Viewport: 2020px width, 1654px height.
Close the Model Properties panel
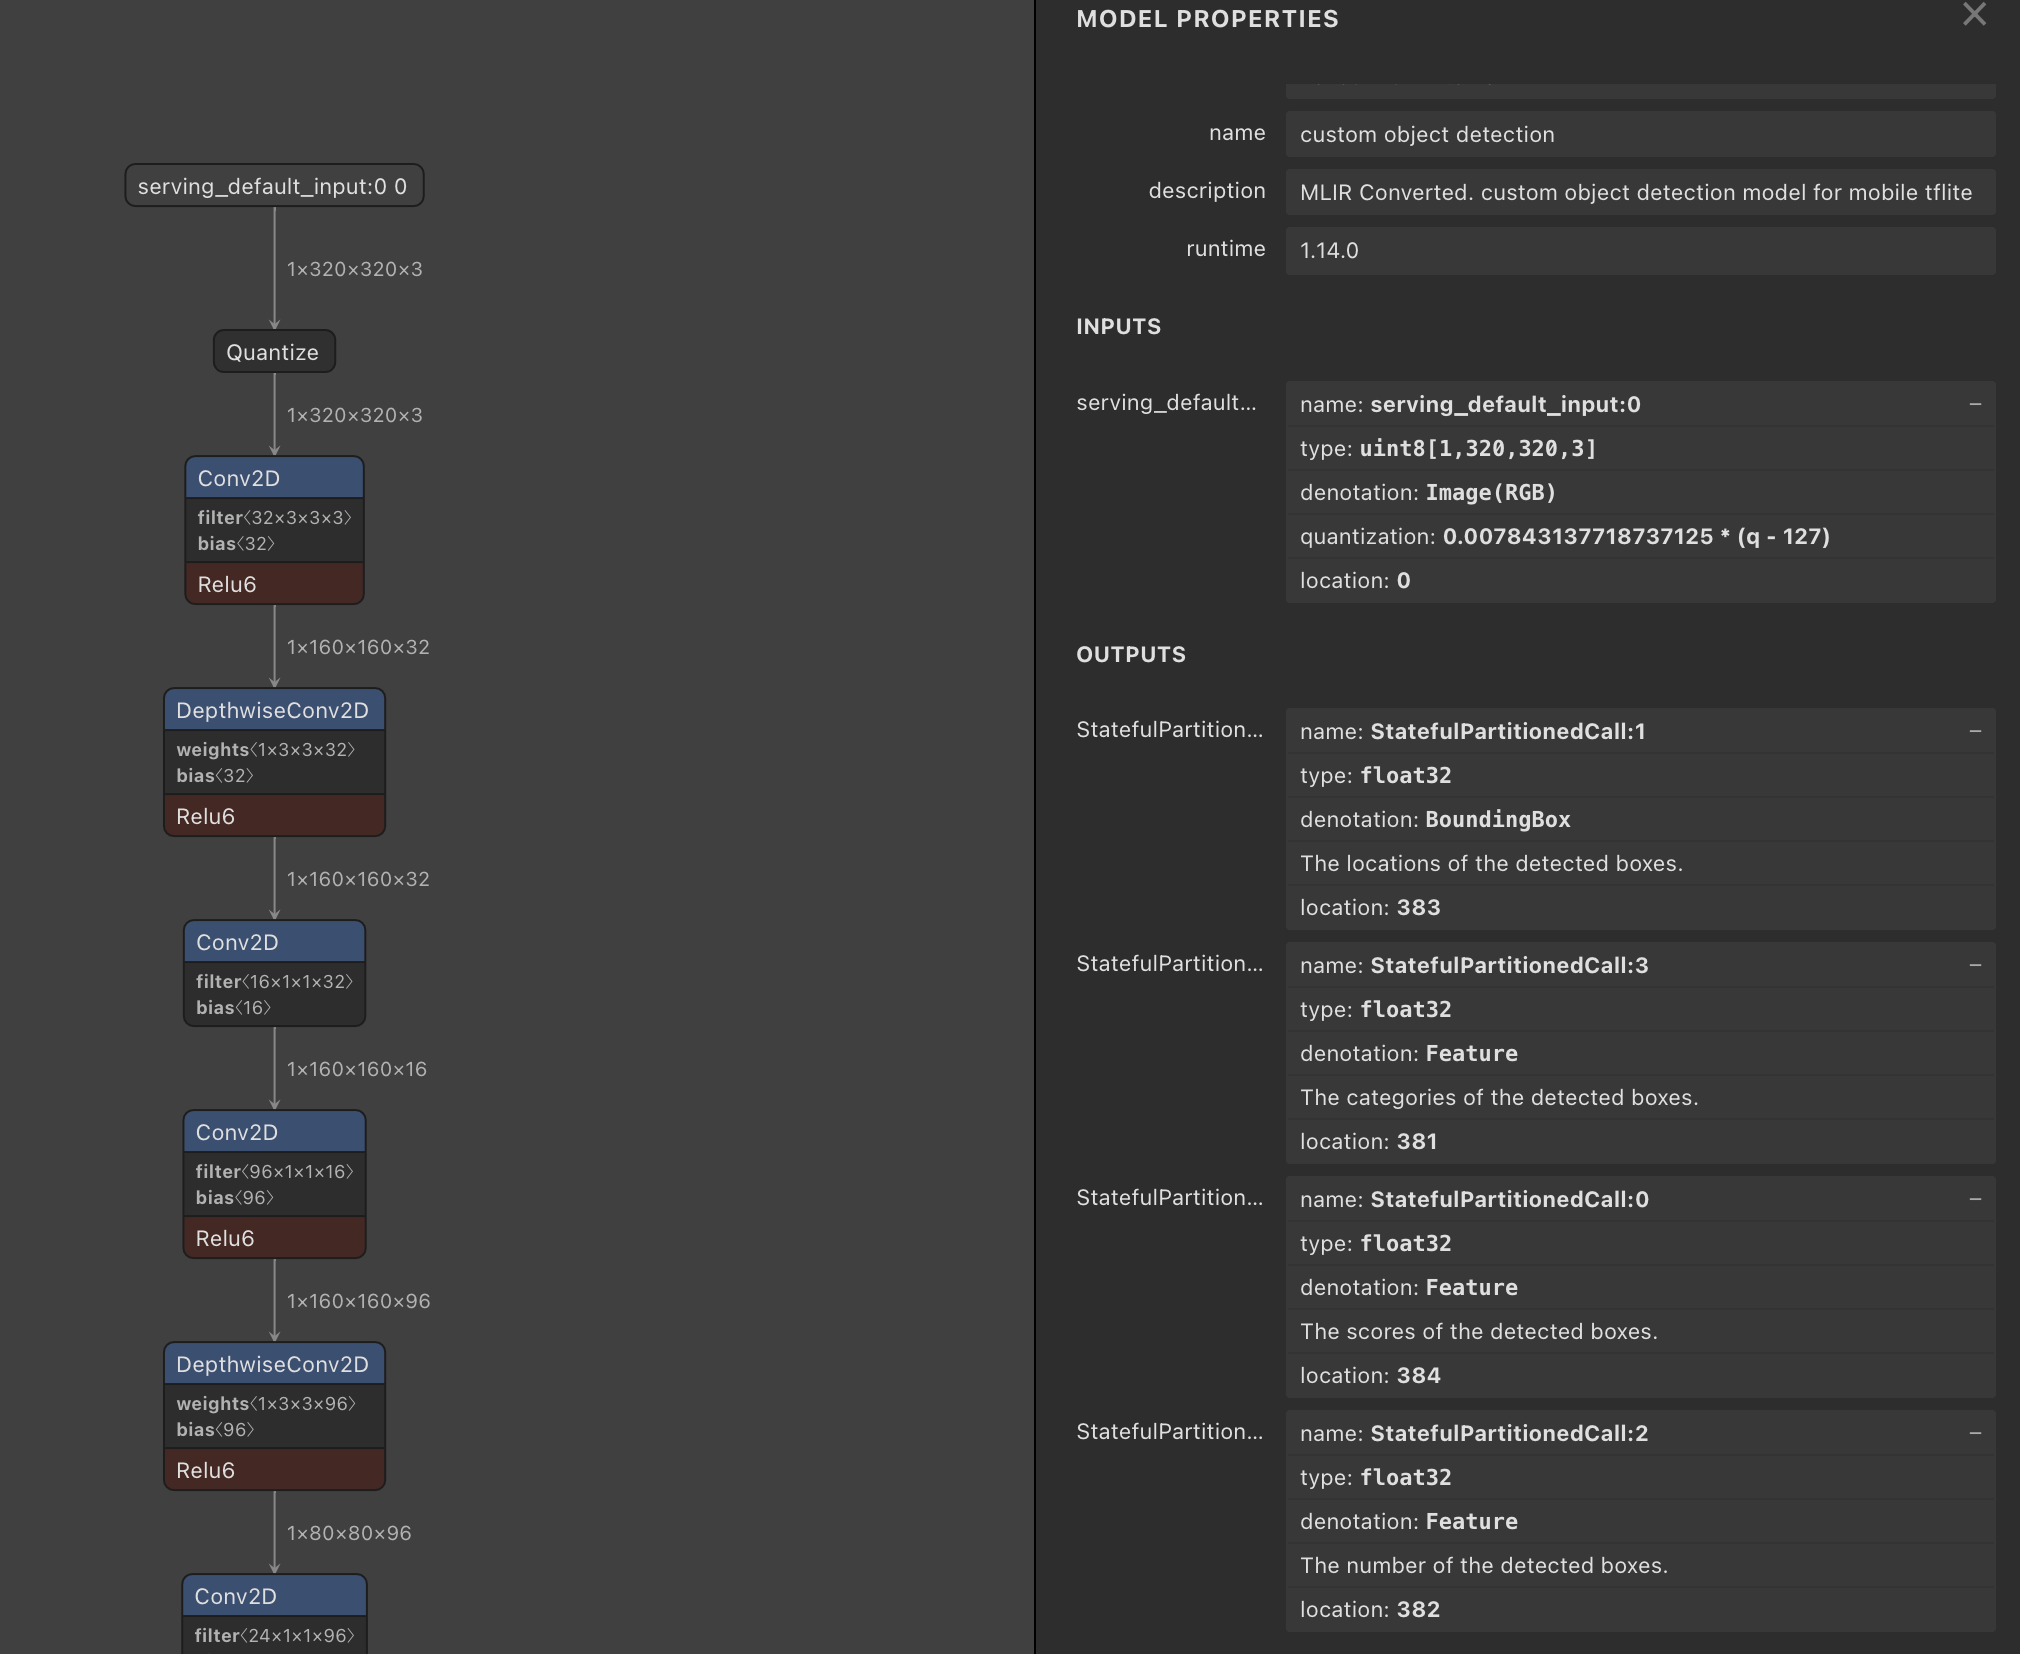pos(1973,15)
